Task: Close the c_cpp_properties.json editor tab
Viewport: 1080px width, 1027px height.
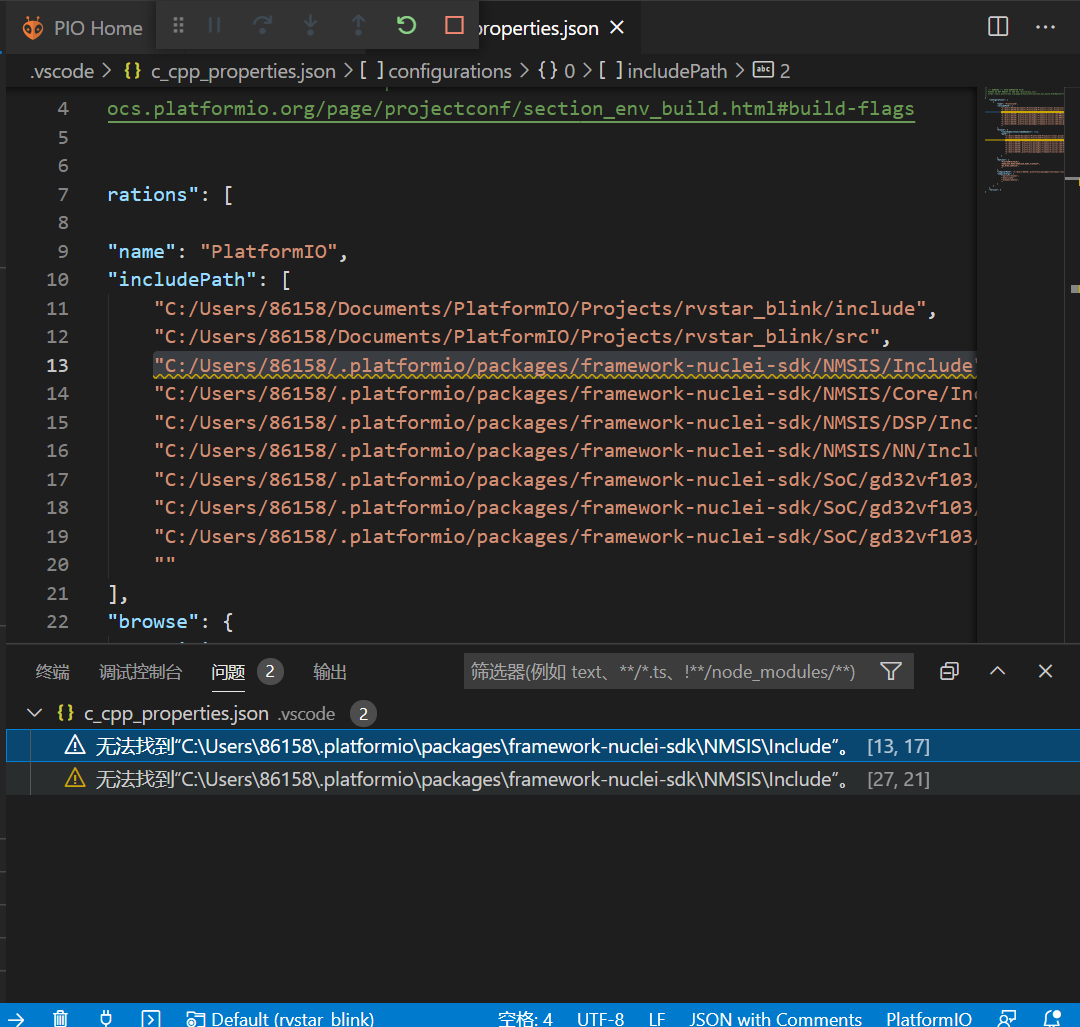Action: [617, 28]
